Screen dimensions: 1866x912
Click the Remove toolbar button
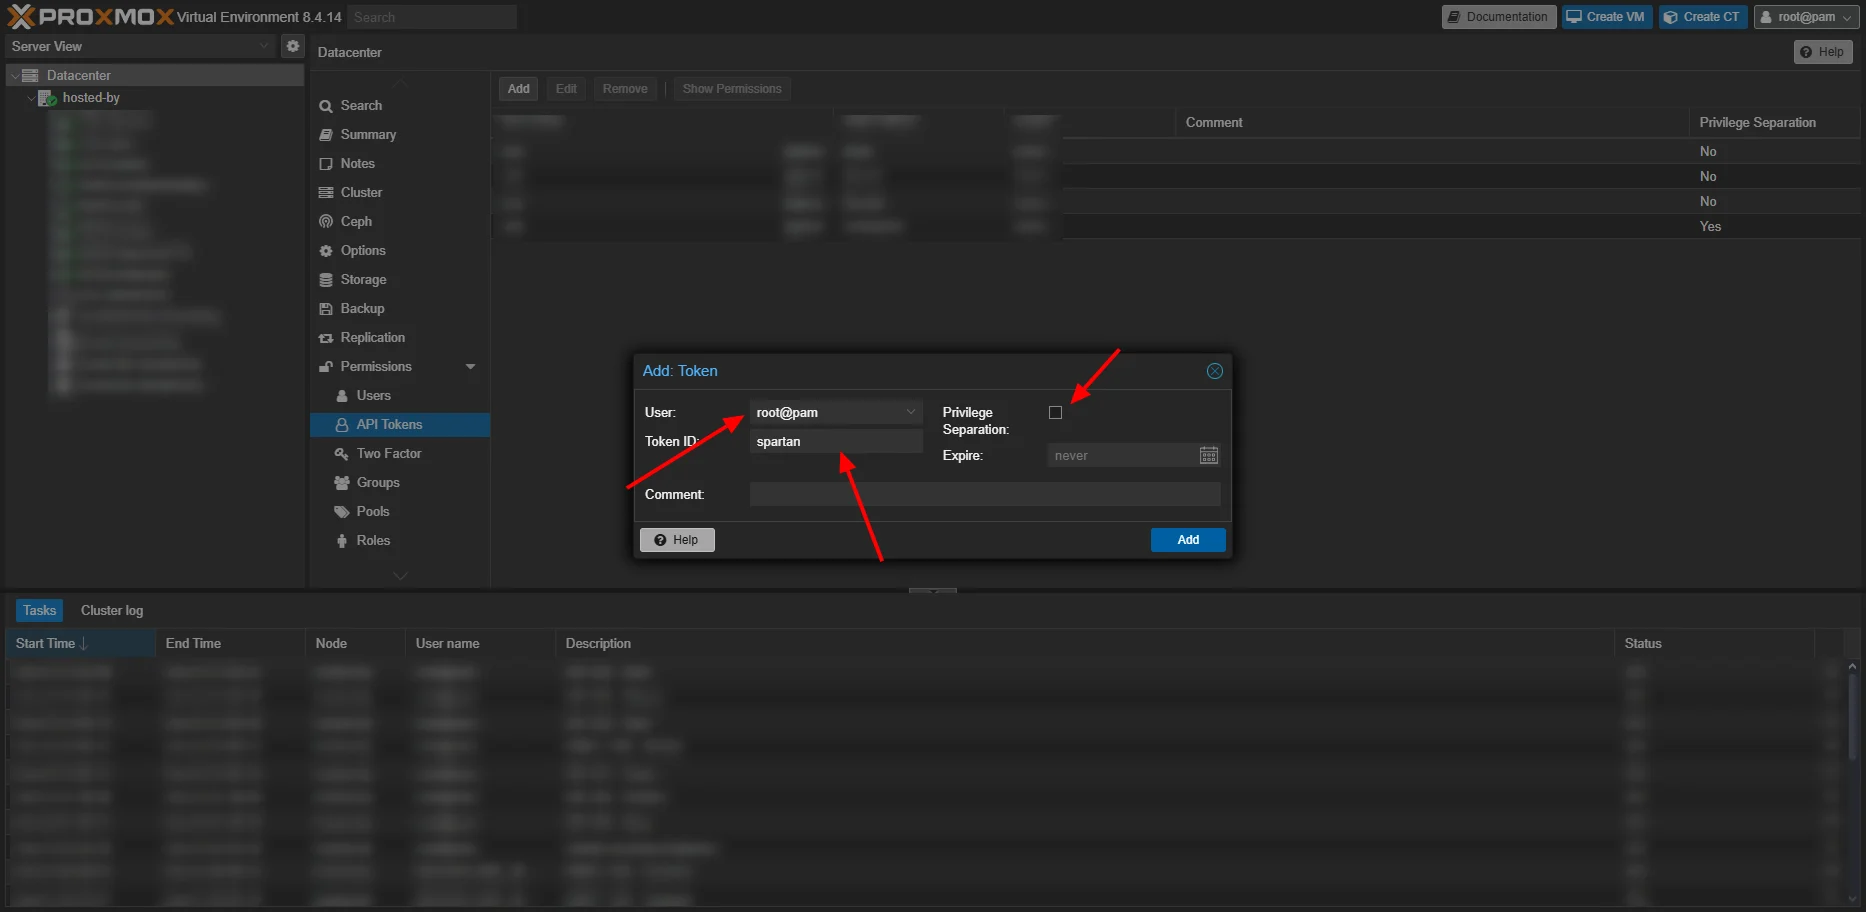click(625, 89)
